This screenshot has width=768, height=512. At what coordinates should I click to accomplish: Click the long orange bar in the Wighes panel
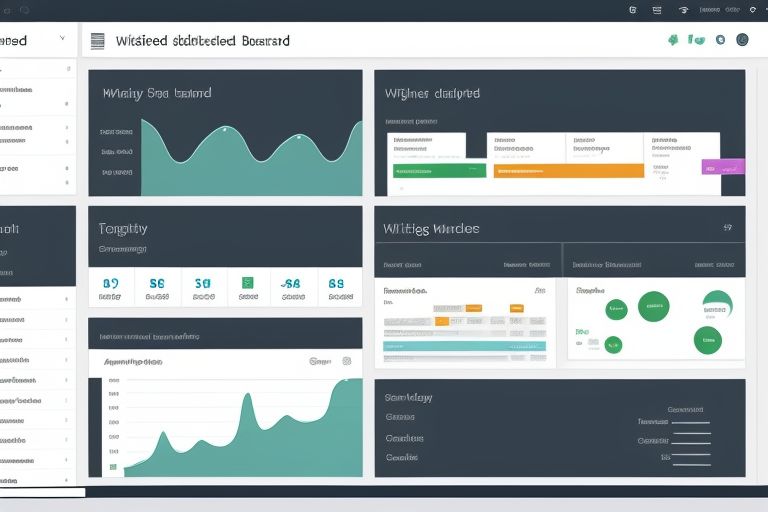pyautogui.click(x=568, y=171)
